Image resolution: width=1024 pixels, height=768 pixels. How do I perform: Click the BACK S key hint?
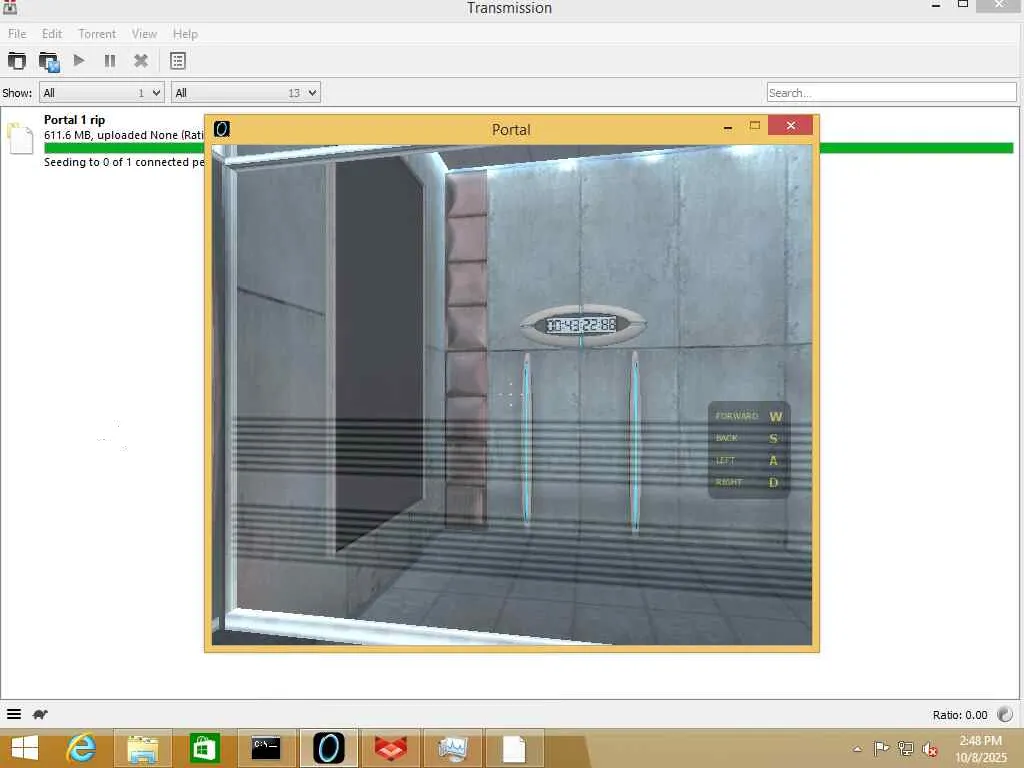[748, 438]
